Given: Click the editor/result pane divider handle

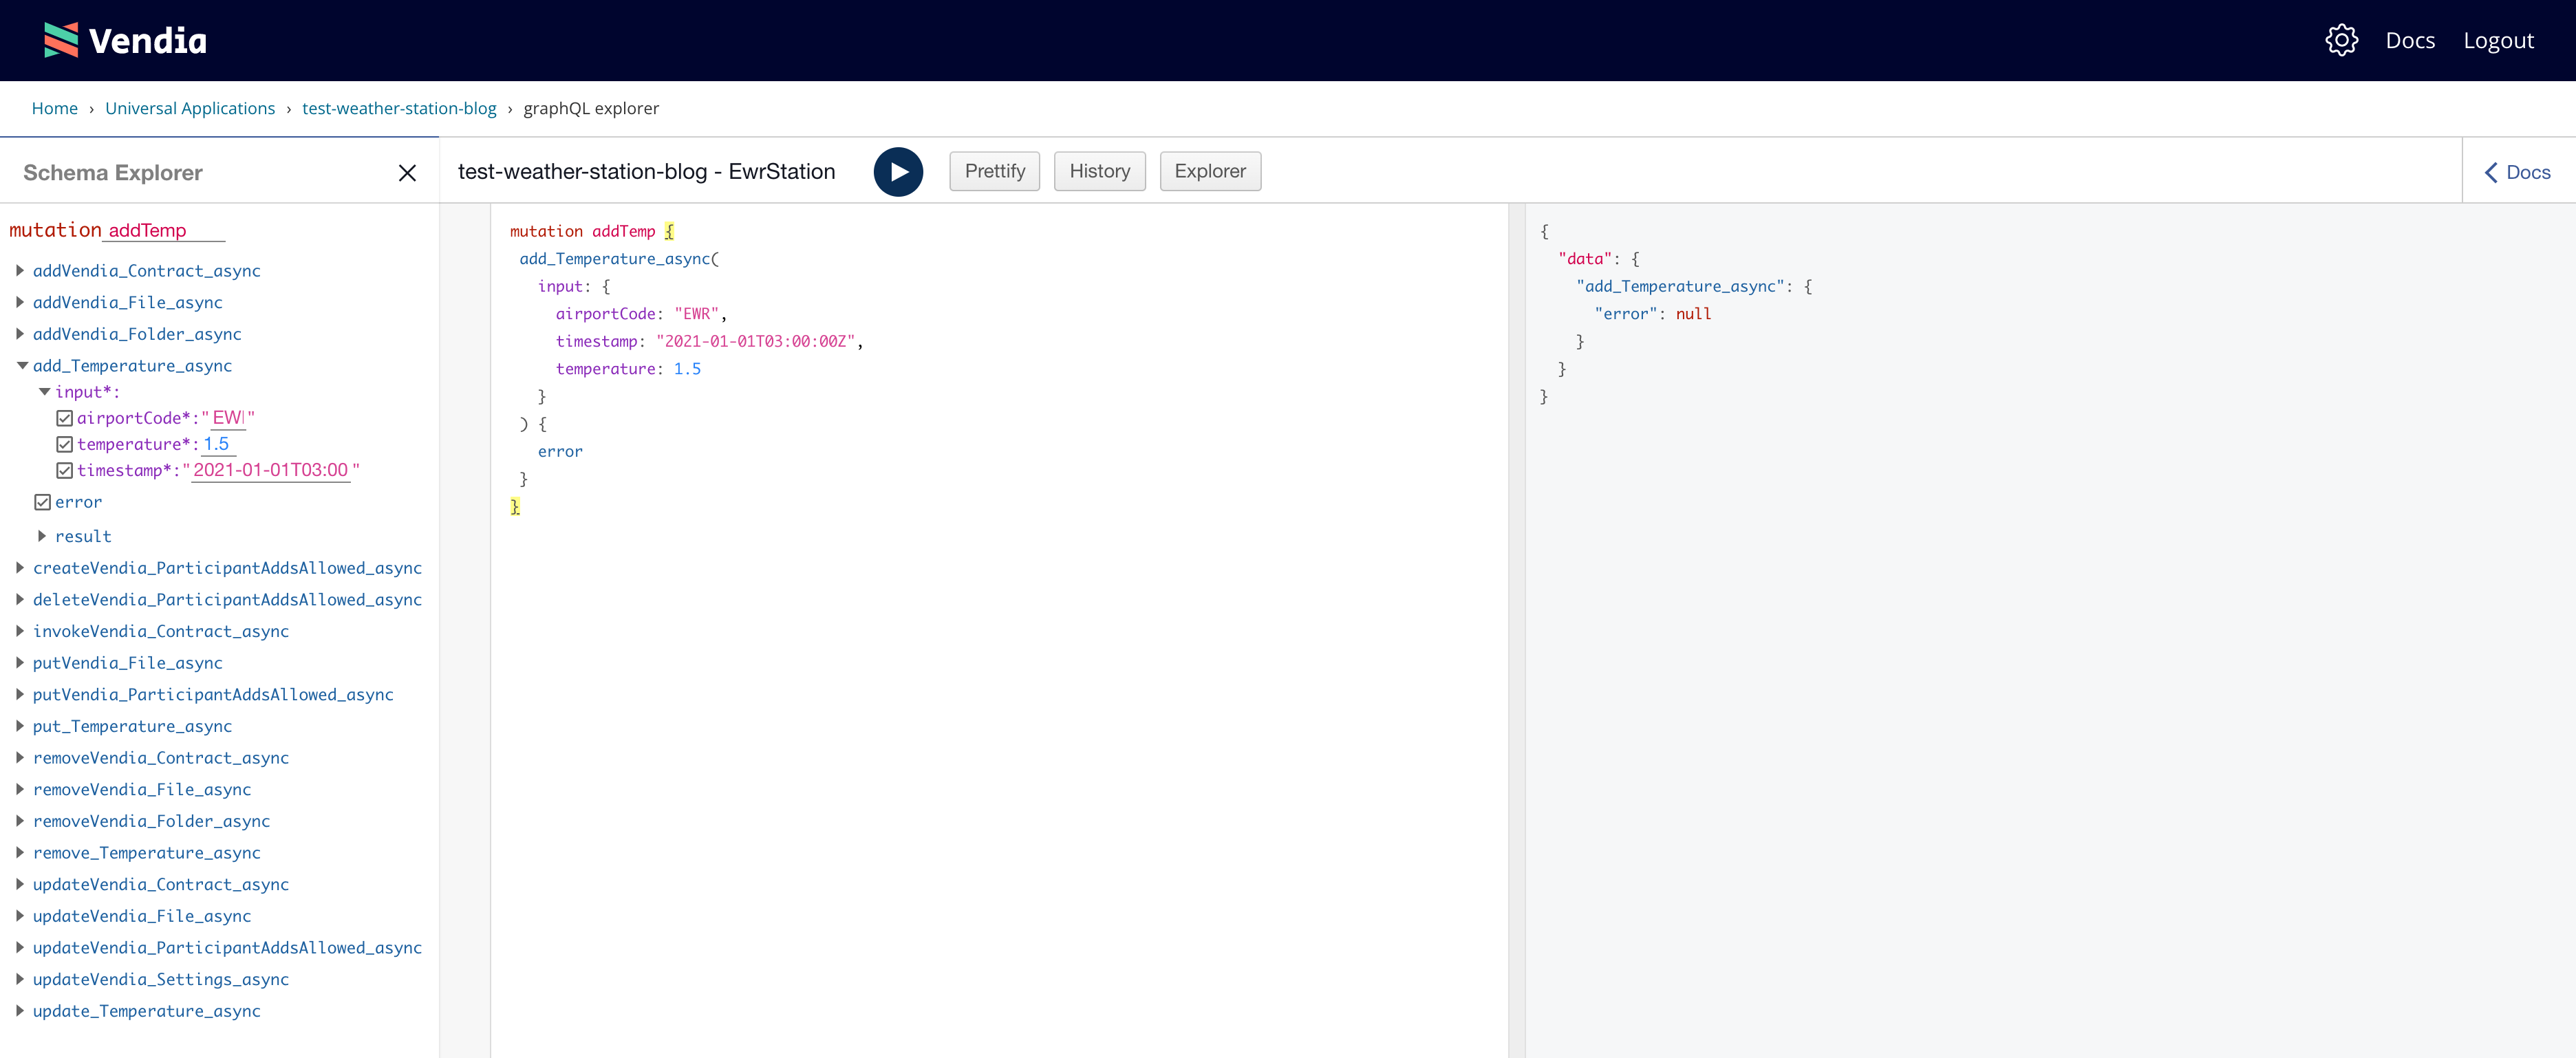Looking at the screenshot, I should click(1516, 630).
